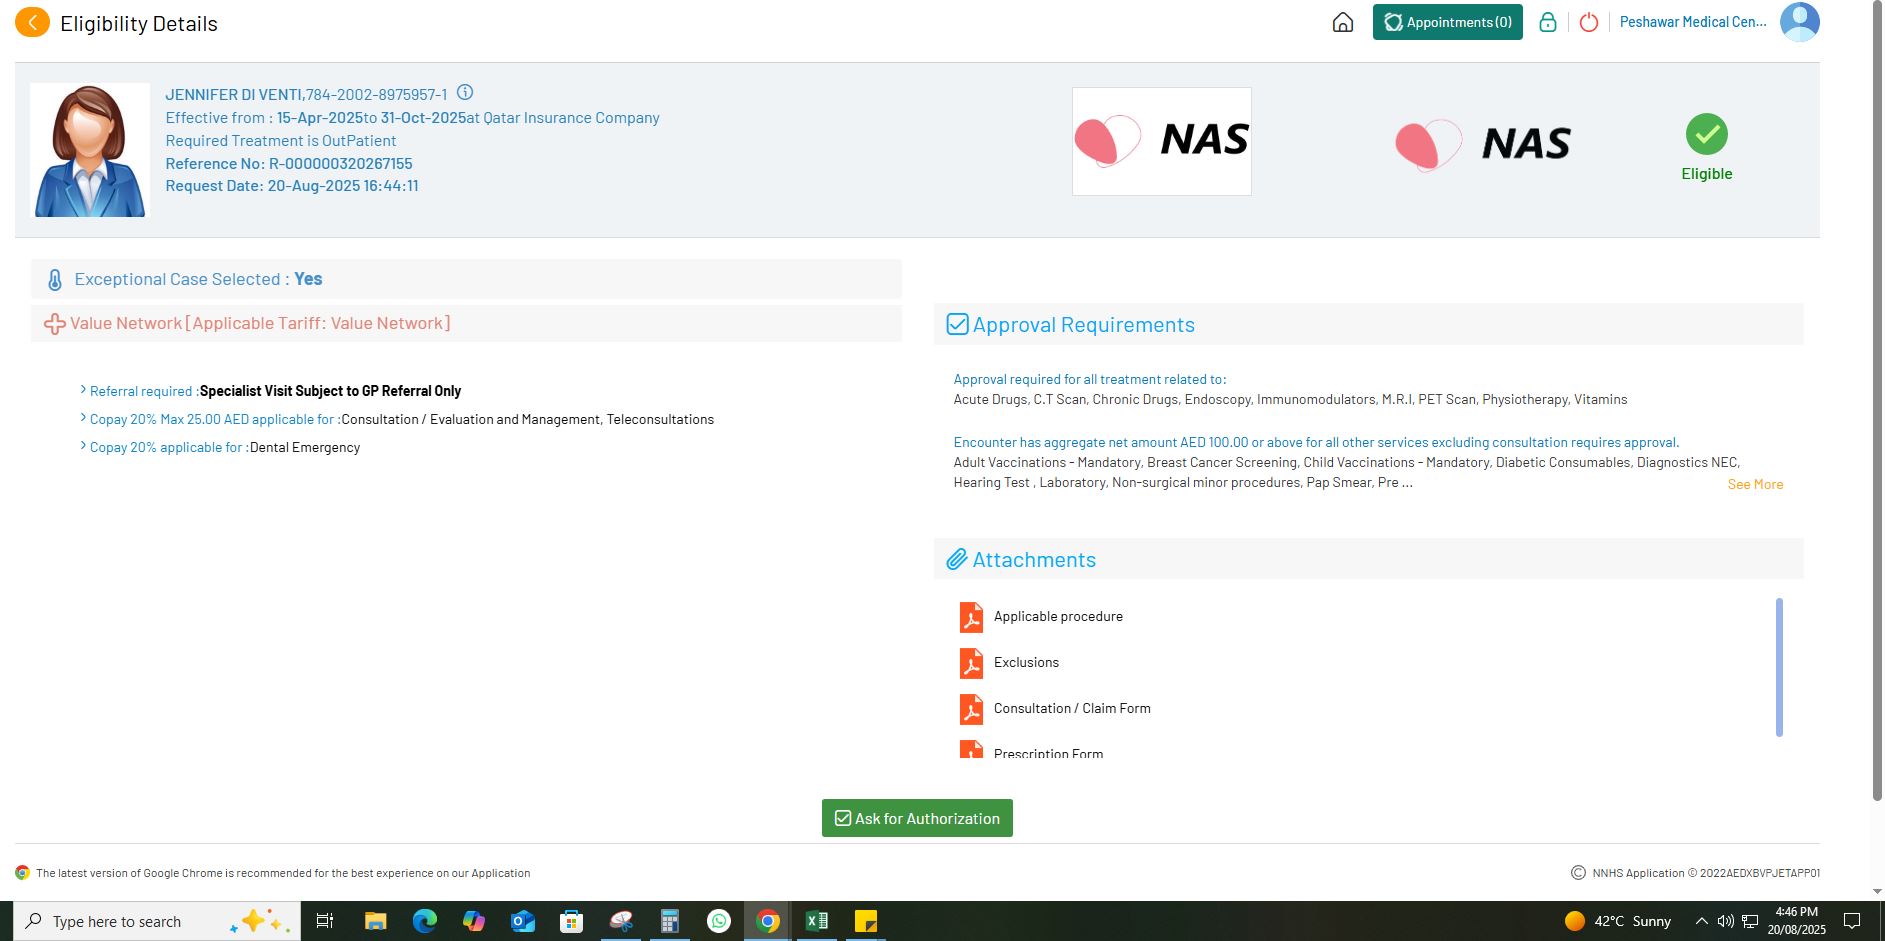Click the Eligibility Details page title
1885x941 pixels.
click(x=139, y=24)
